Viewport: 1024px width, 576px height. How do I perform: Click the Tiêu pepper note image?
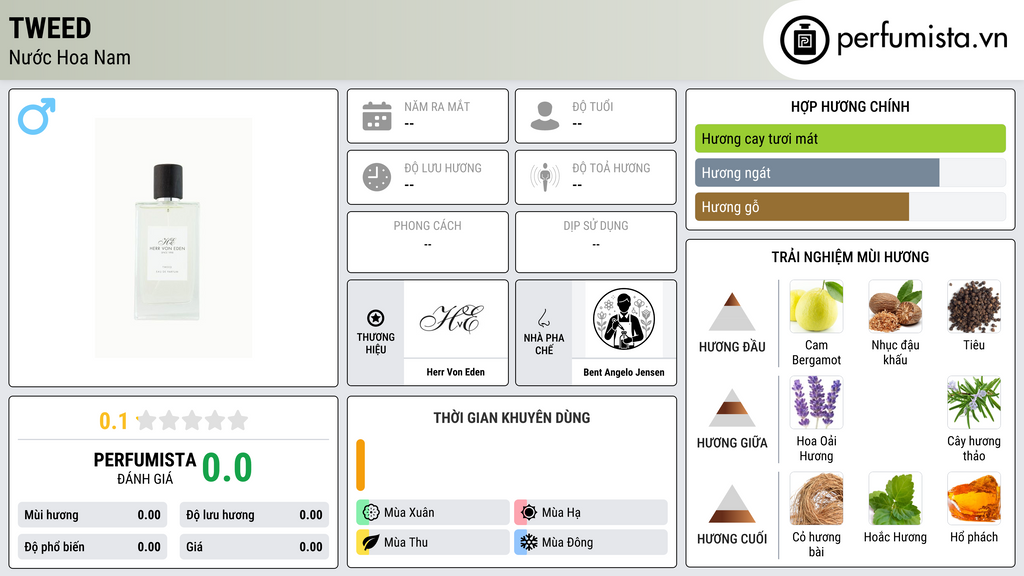pos(974,307)
